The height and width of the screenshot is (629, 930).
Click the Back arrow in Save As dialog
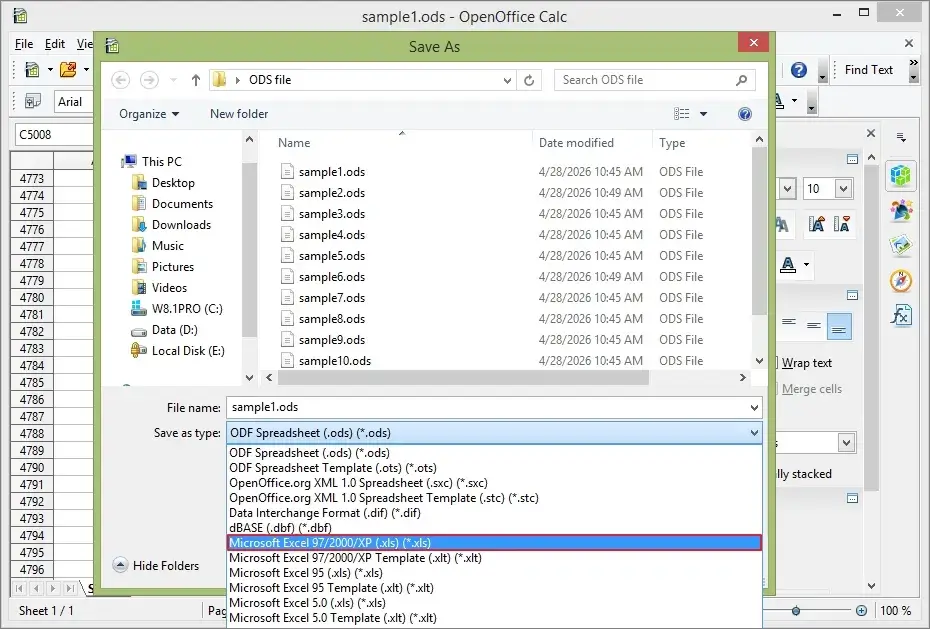tap(120, 79)
